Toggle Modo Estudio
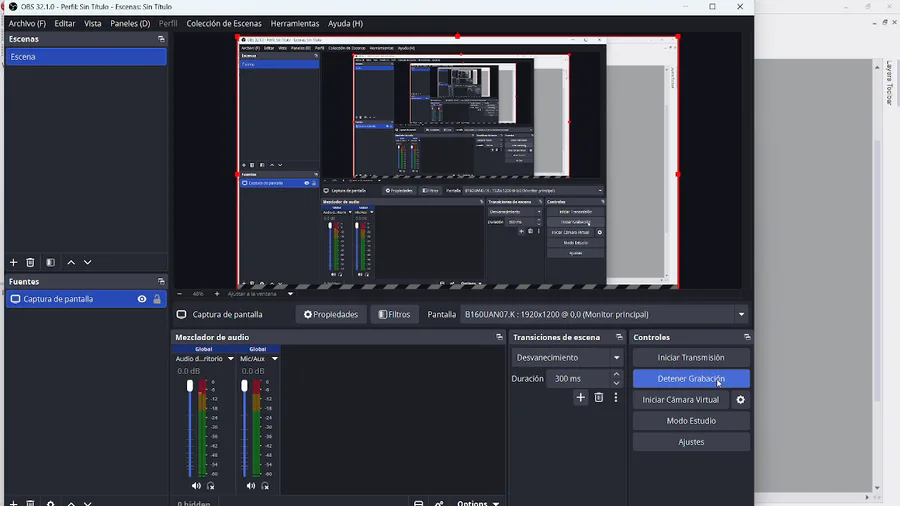 [x=691, y=421]
